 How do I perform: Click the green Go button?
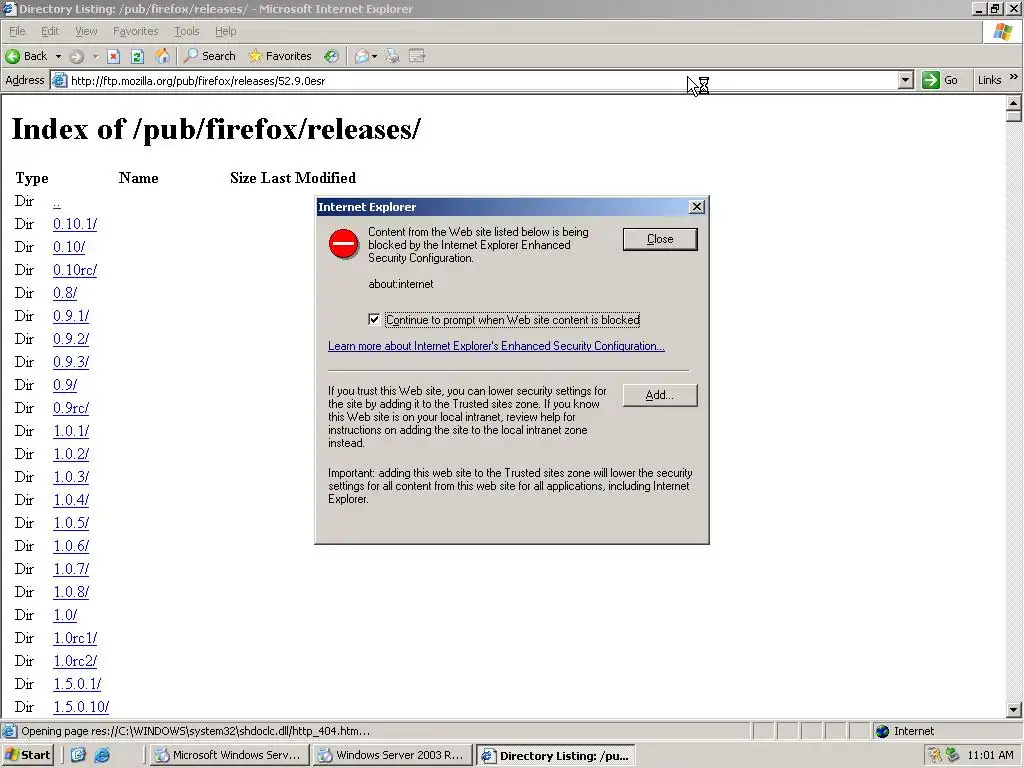940,80
